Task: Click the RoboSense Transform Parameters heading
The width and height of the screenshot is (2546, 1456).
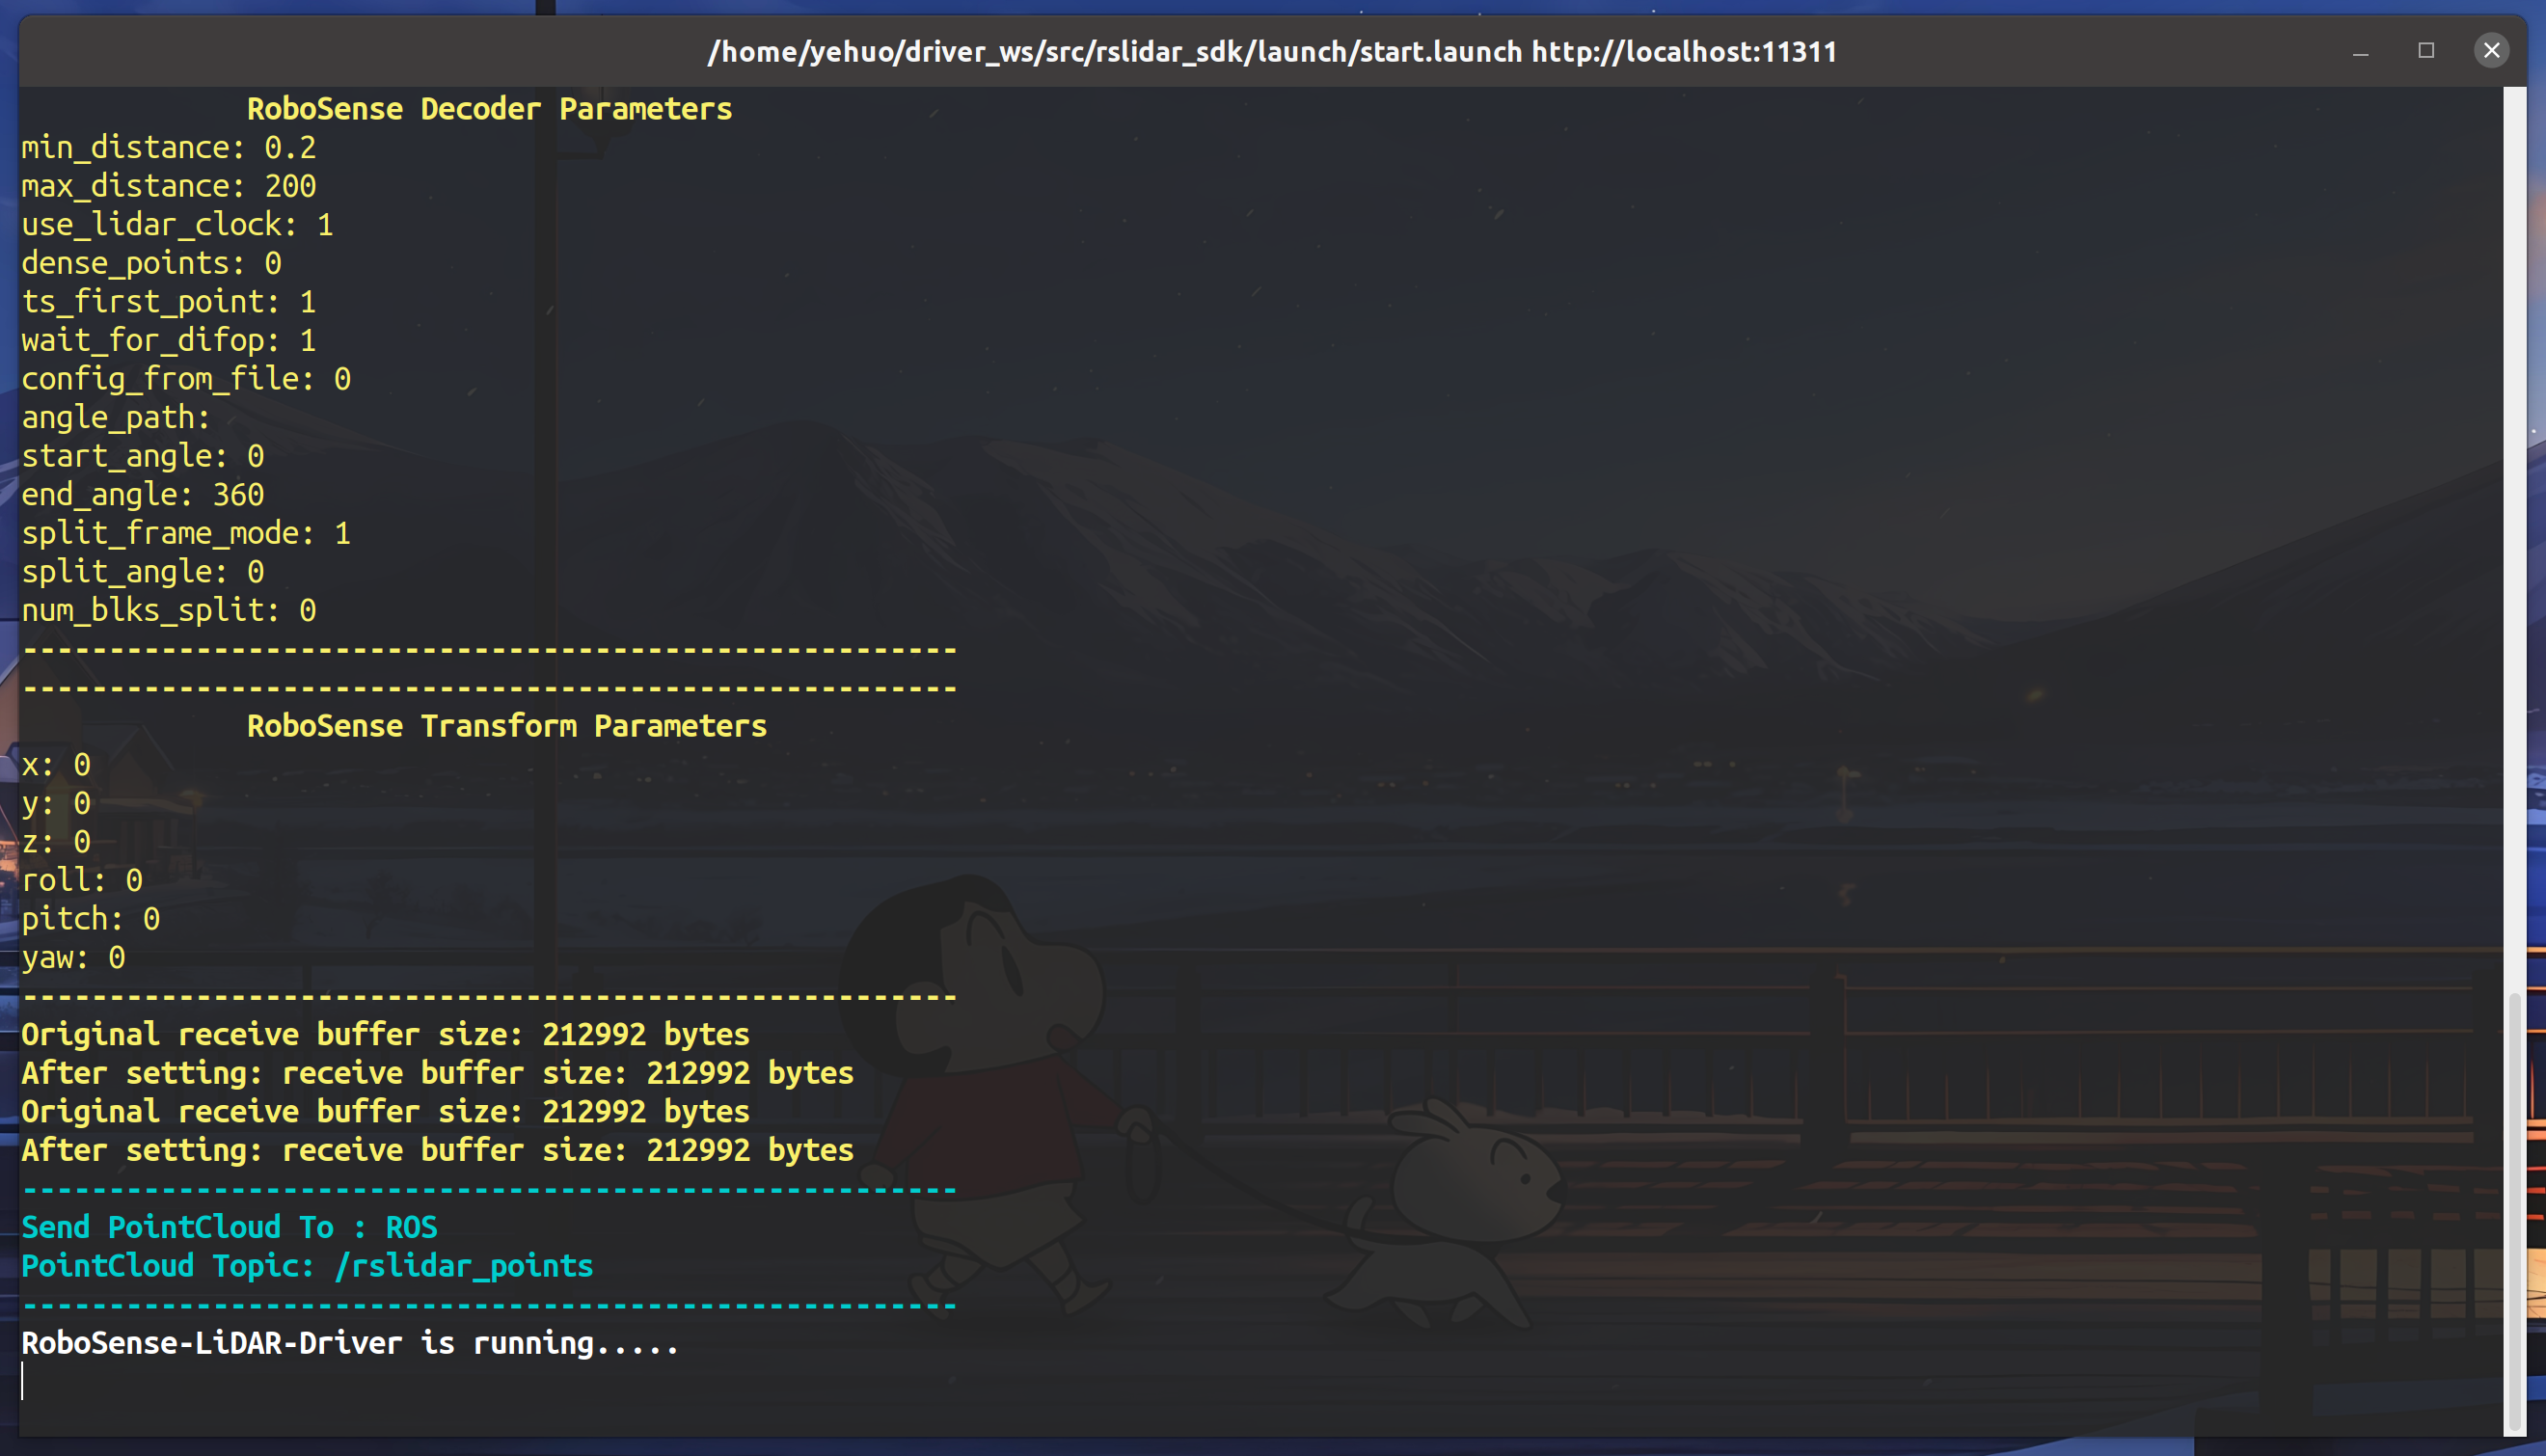Action: pyautogui.click(x=506, y=726)
